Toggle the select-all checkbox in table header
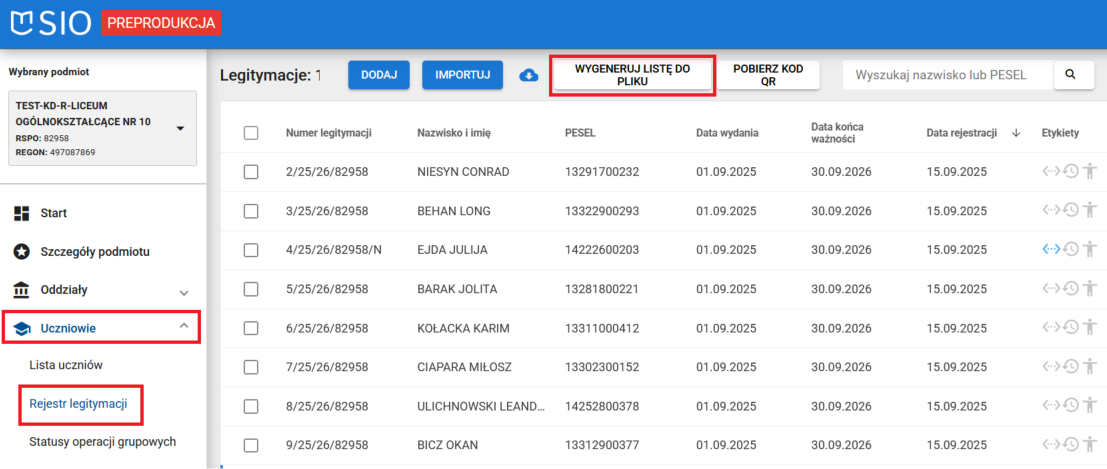This screenshot has width=1107, height=469. pyautogui.click(x=251, y=133)
